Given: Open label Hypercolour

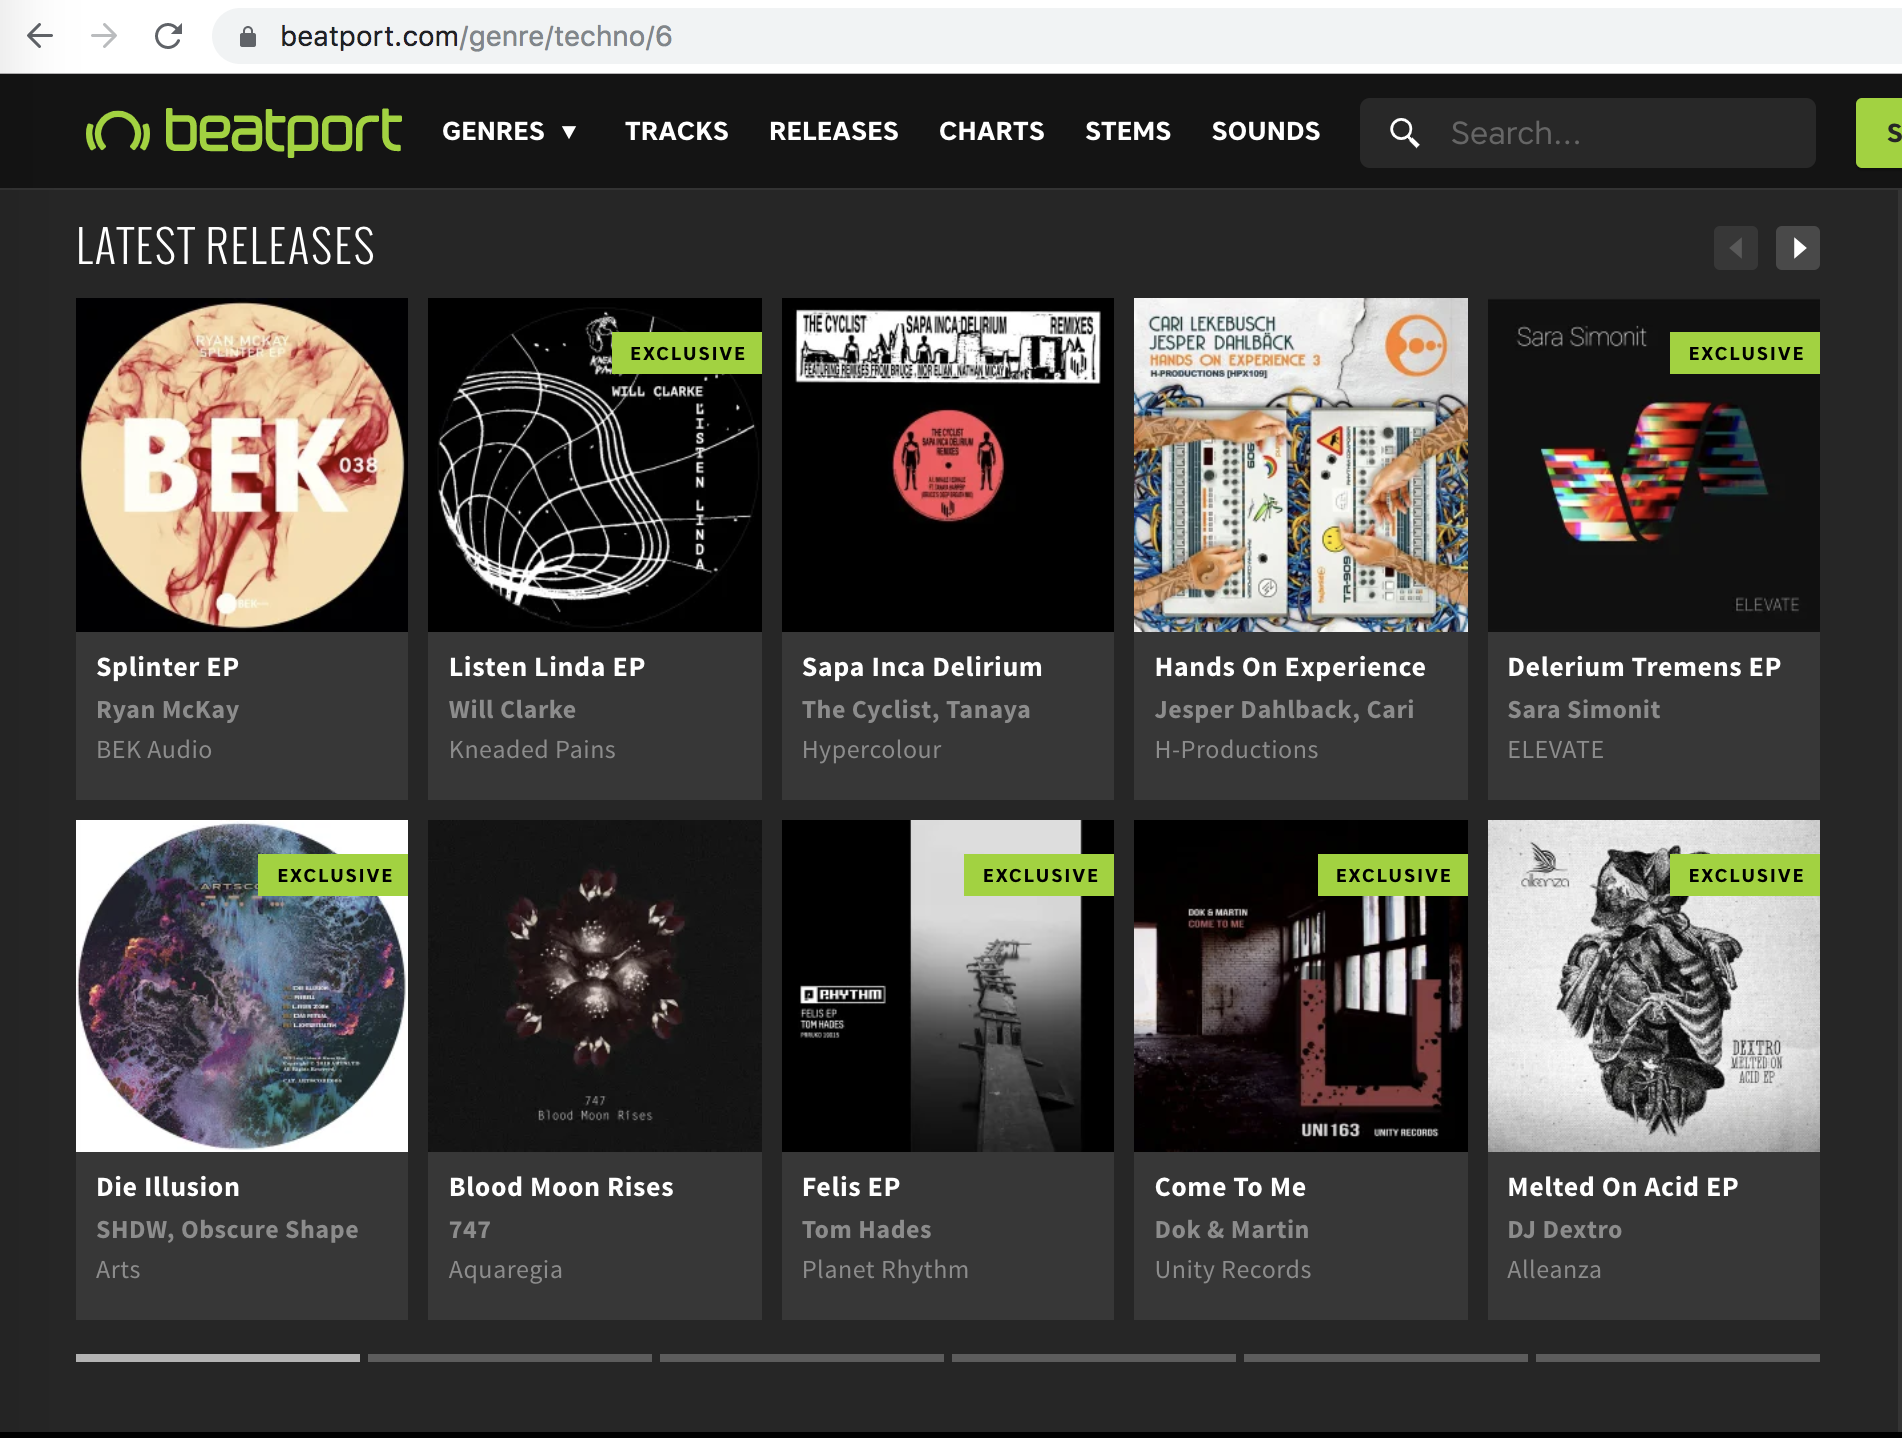Looking at the screenshot, I should click(x=872, y=750).
